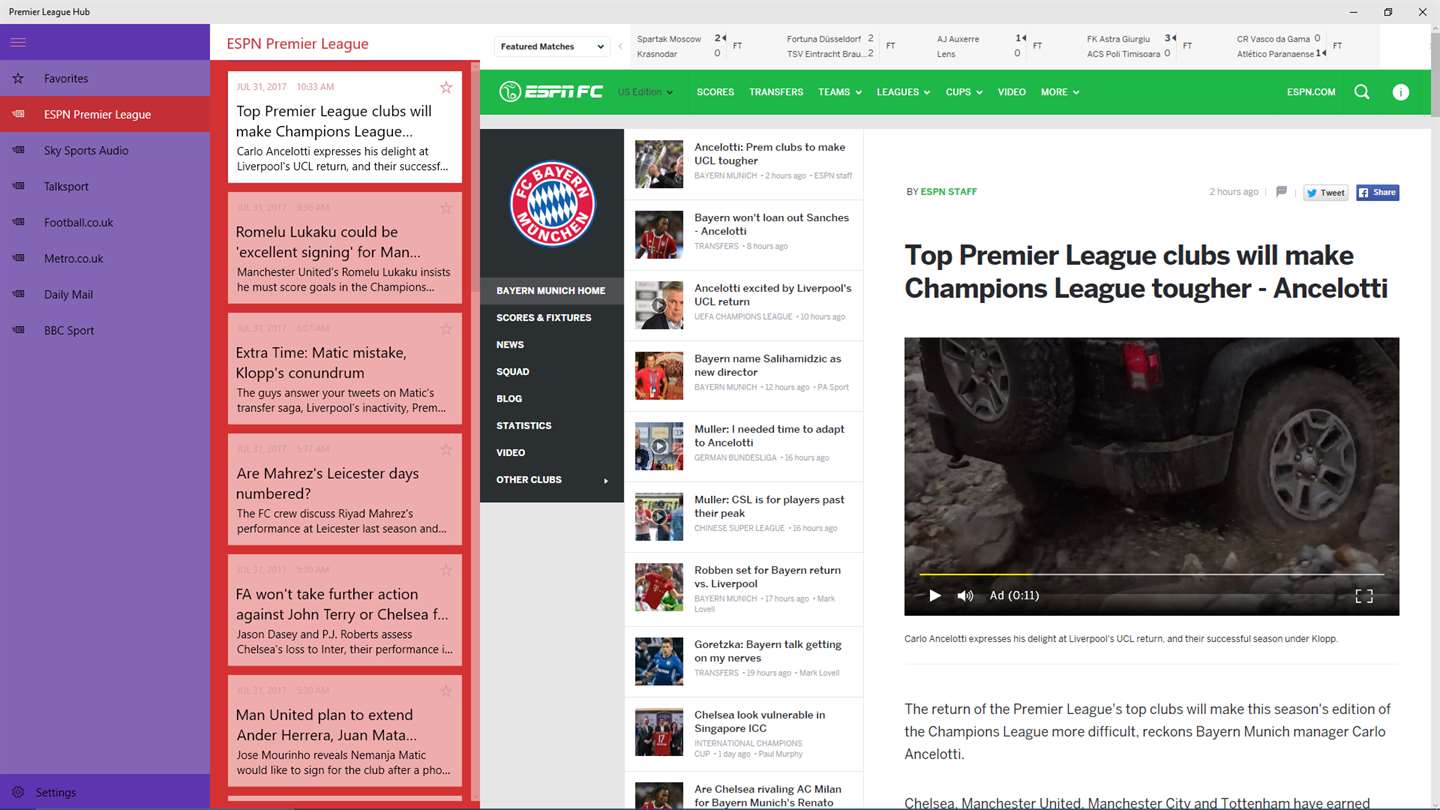1440x810 pixels.
Task: Play the article video
Action: (935, 596)
